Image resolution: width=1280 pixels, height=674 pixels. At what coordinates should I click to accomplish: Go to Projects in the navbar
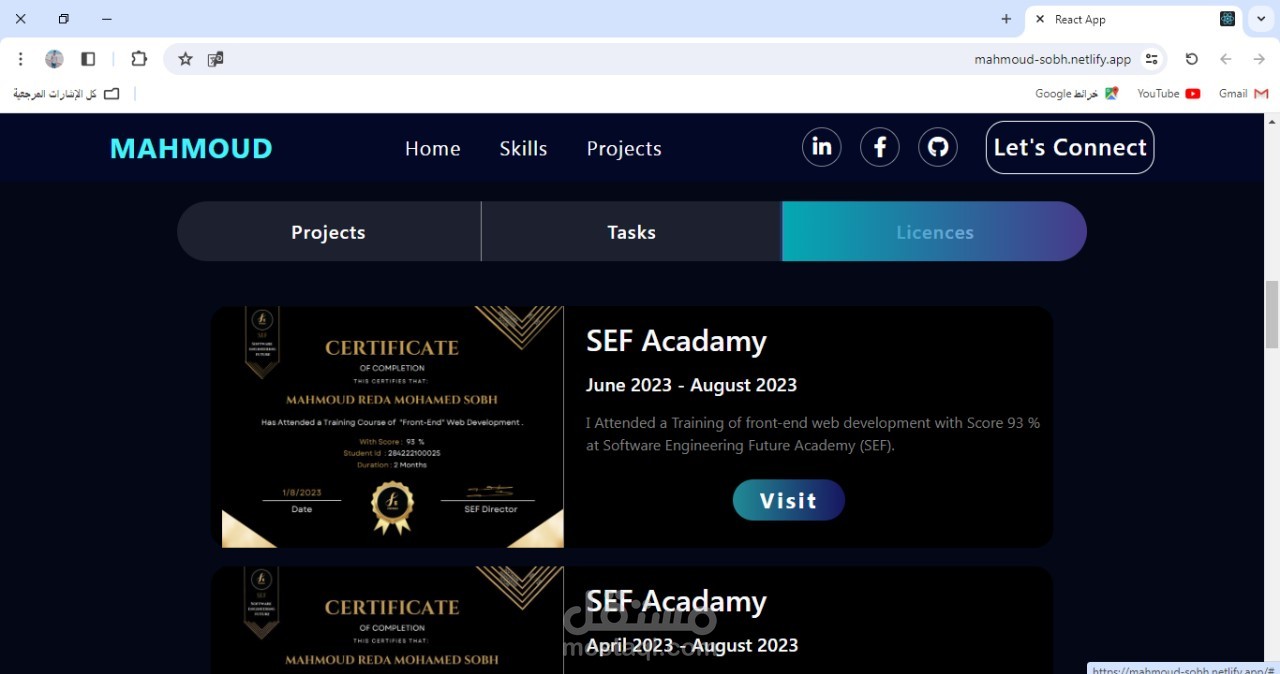pos(624,148)
